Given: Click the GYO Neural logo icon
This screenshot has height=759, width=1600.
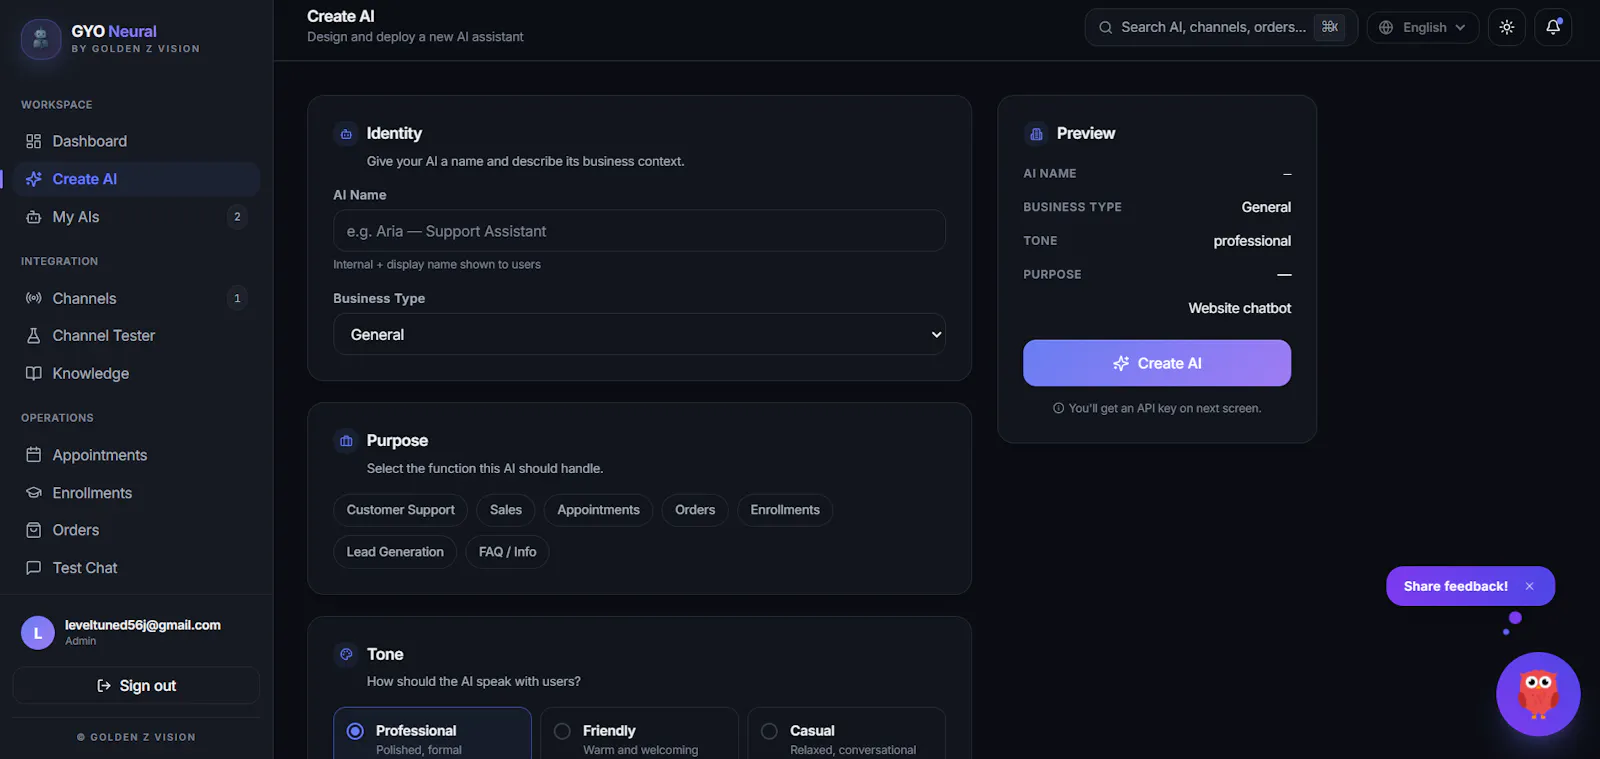Looking at the screenshot, I should point(41,39).
